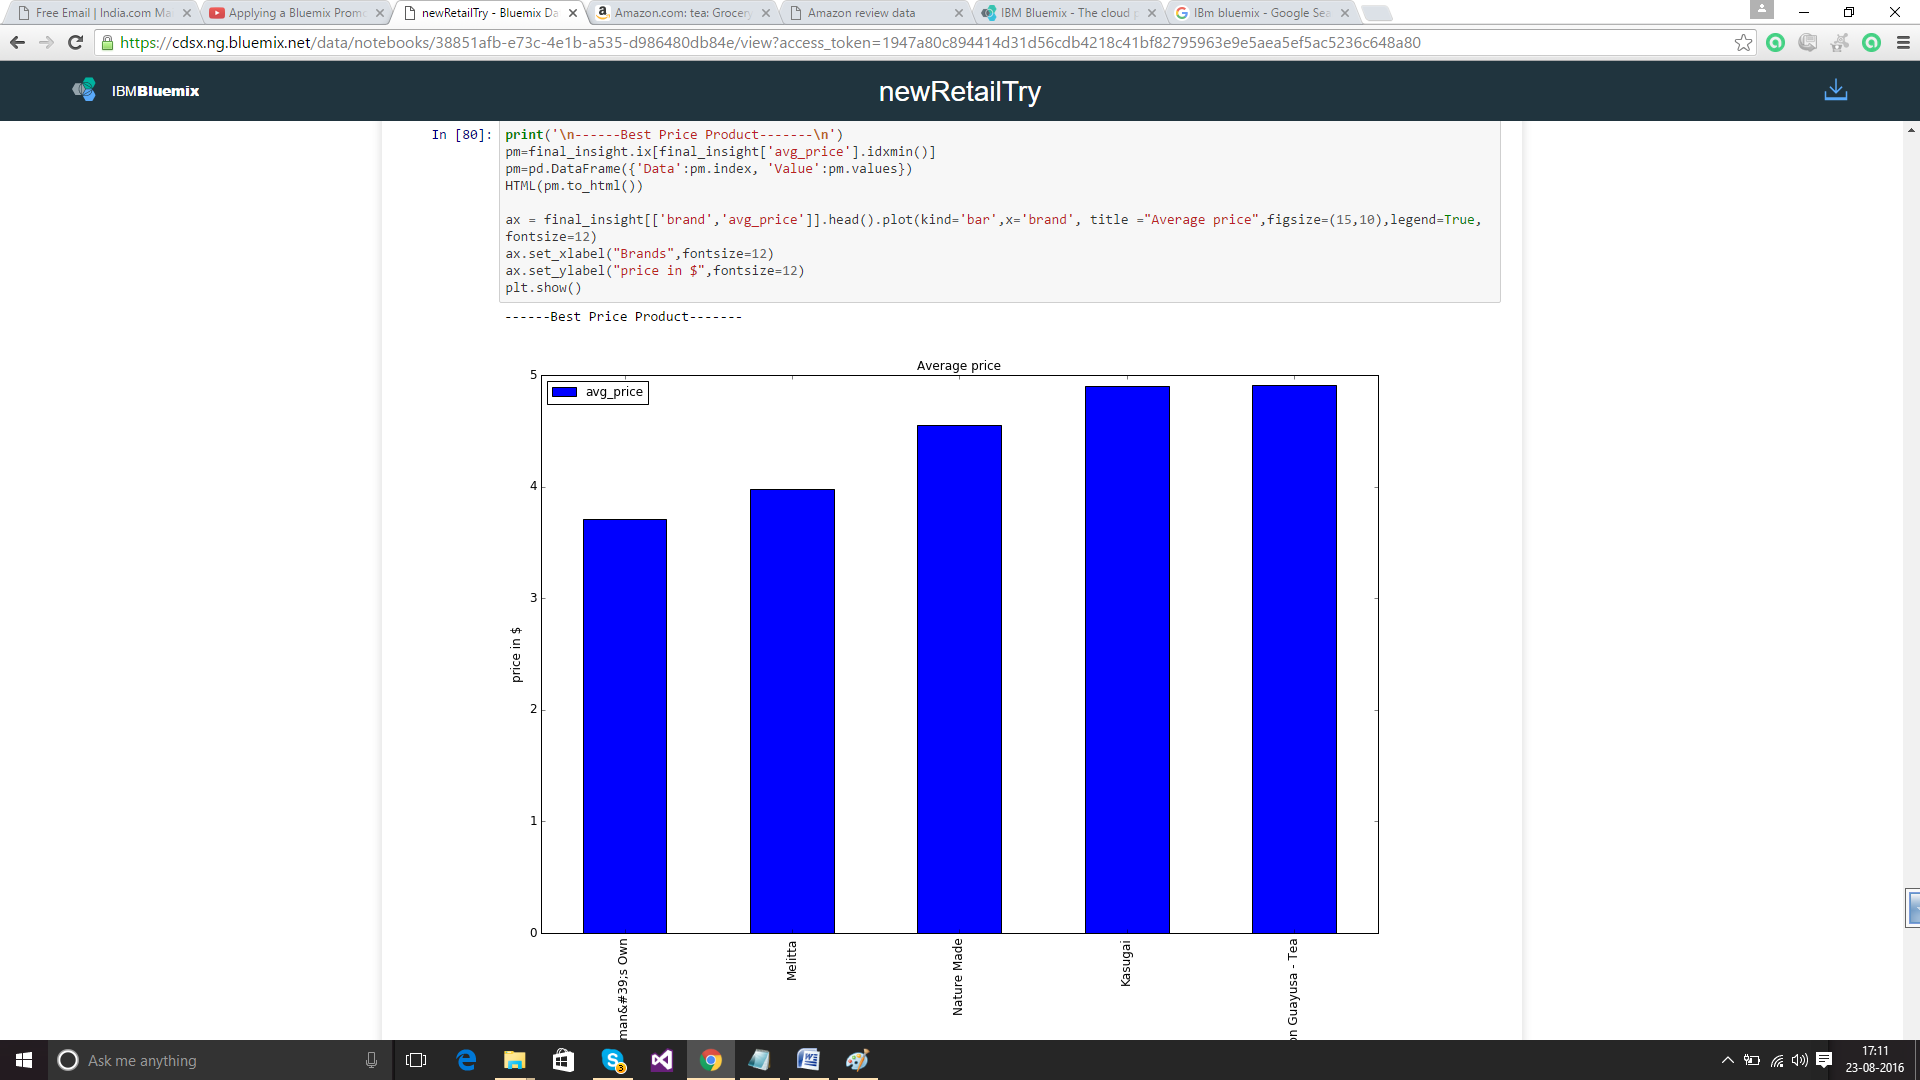The image size is (1920, 1080).
Task: Bookmark this page with the star icon
Action: point(1743,42)
